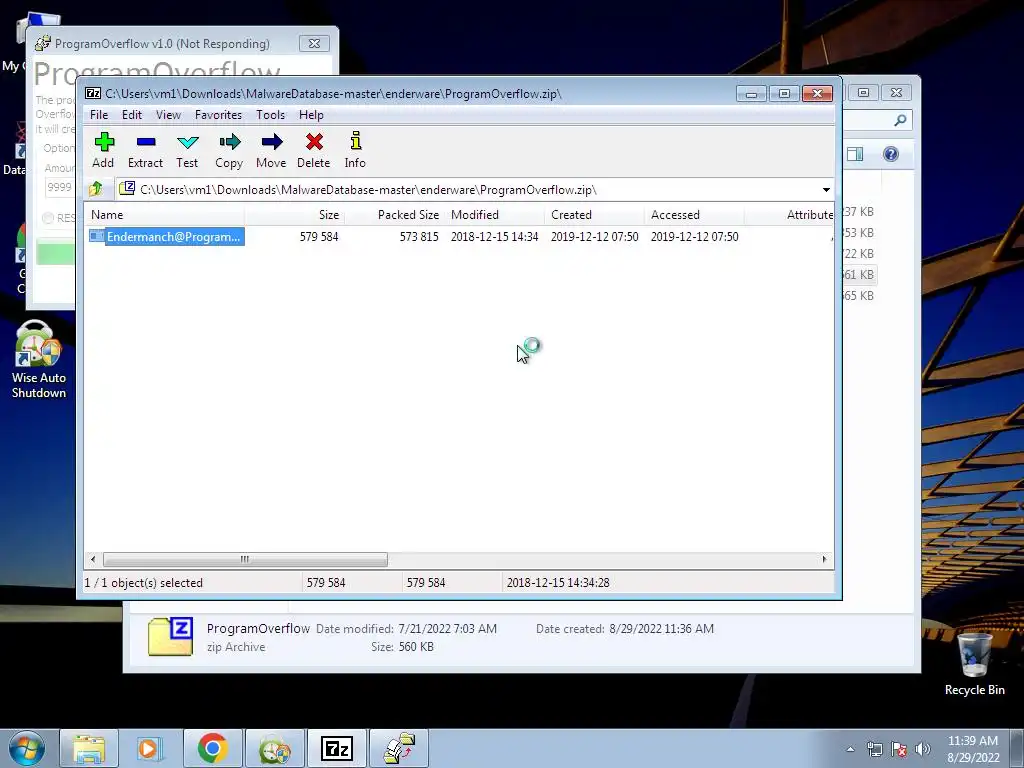
Task: Sort by the Accessed column header
Action: click(x=694, y=215)
